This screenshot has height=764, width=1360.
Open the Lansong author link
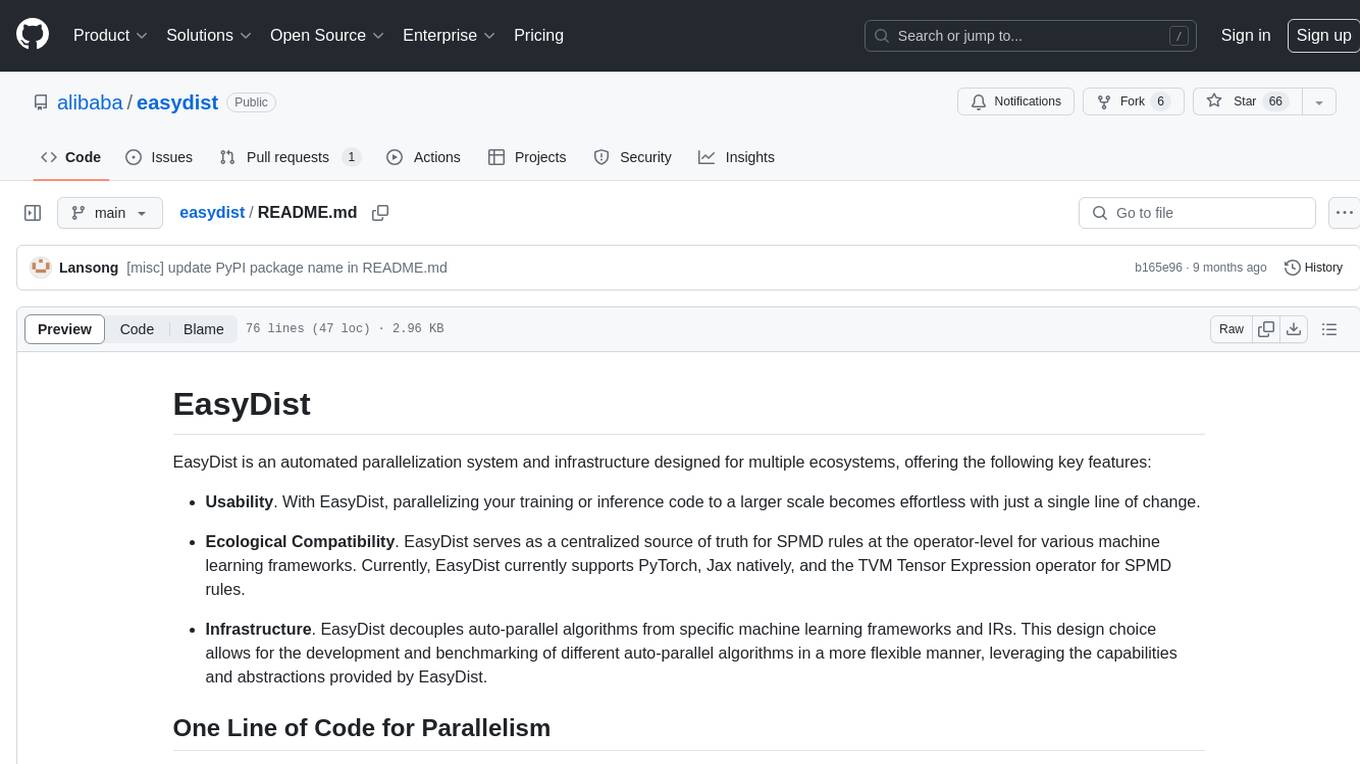tap(89, 267)
